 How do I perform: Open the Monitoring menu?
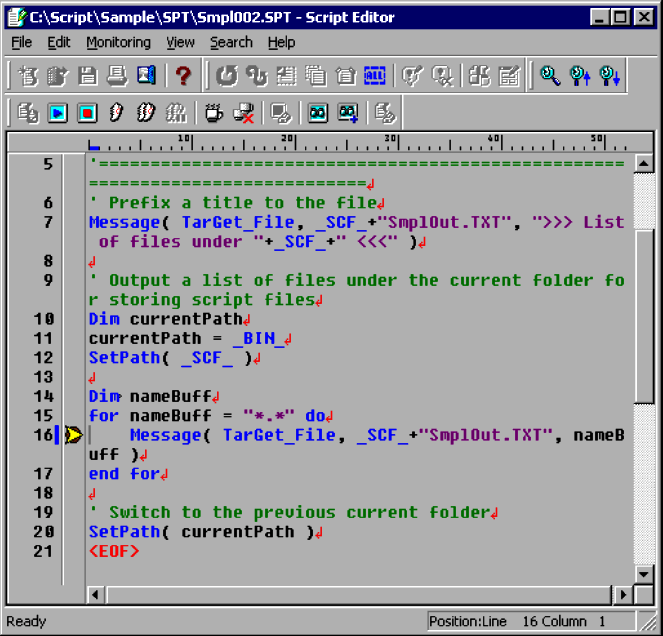click(x=118, y=42)
